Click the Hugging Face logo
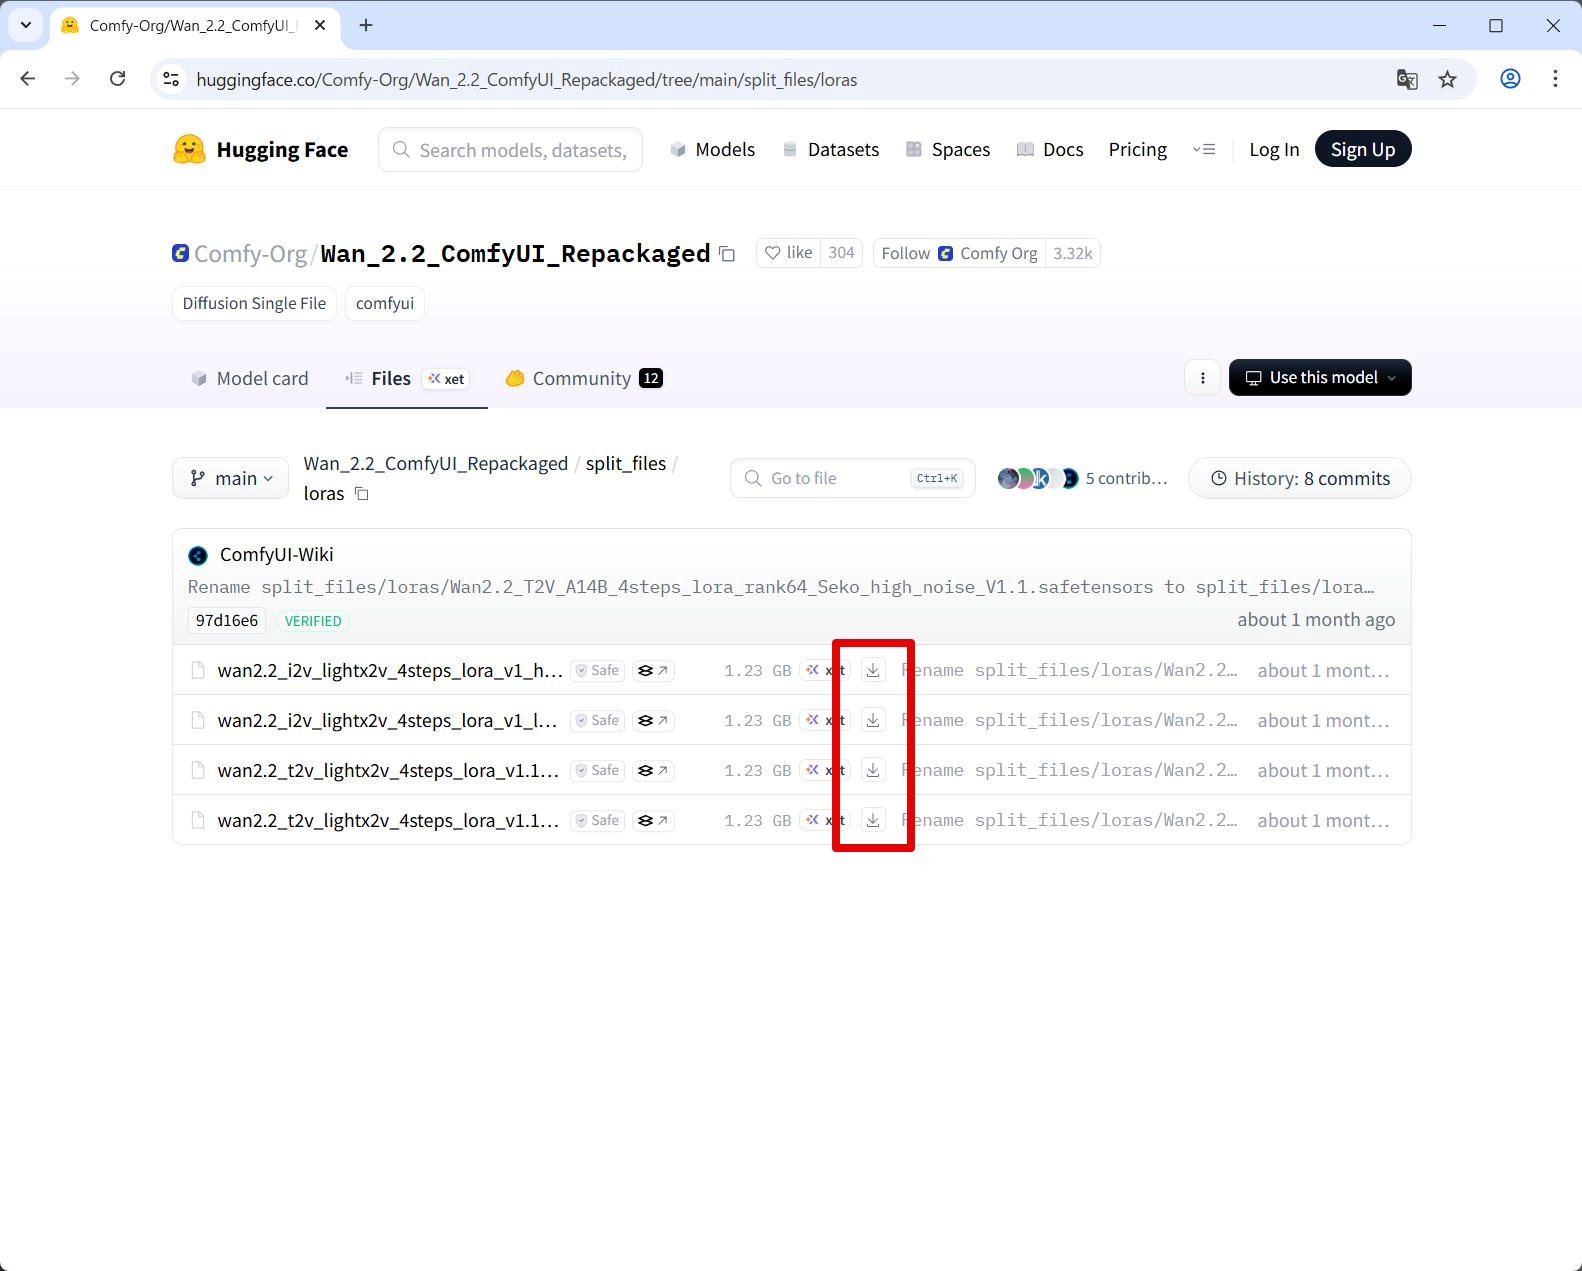Screen dimensions: 1582x1271 pyautogui.click(x=260, y=149)
